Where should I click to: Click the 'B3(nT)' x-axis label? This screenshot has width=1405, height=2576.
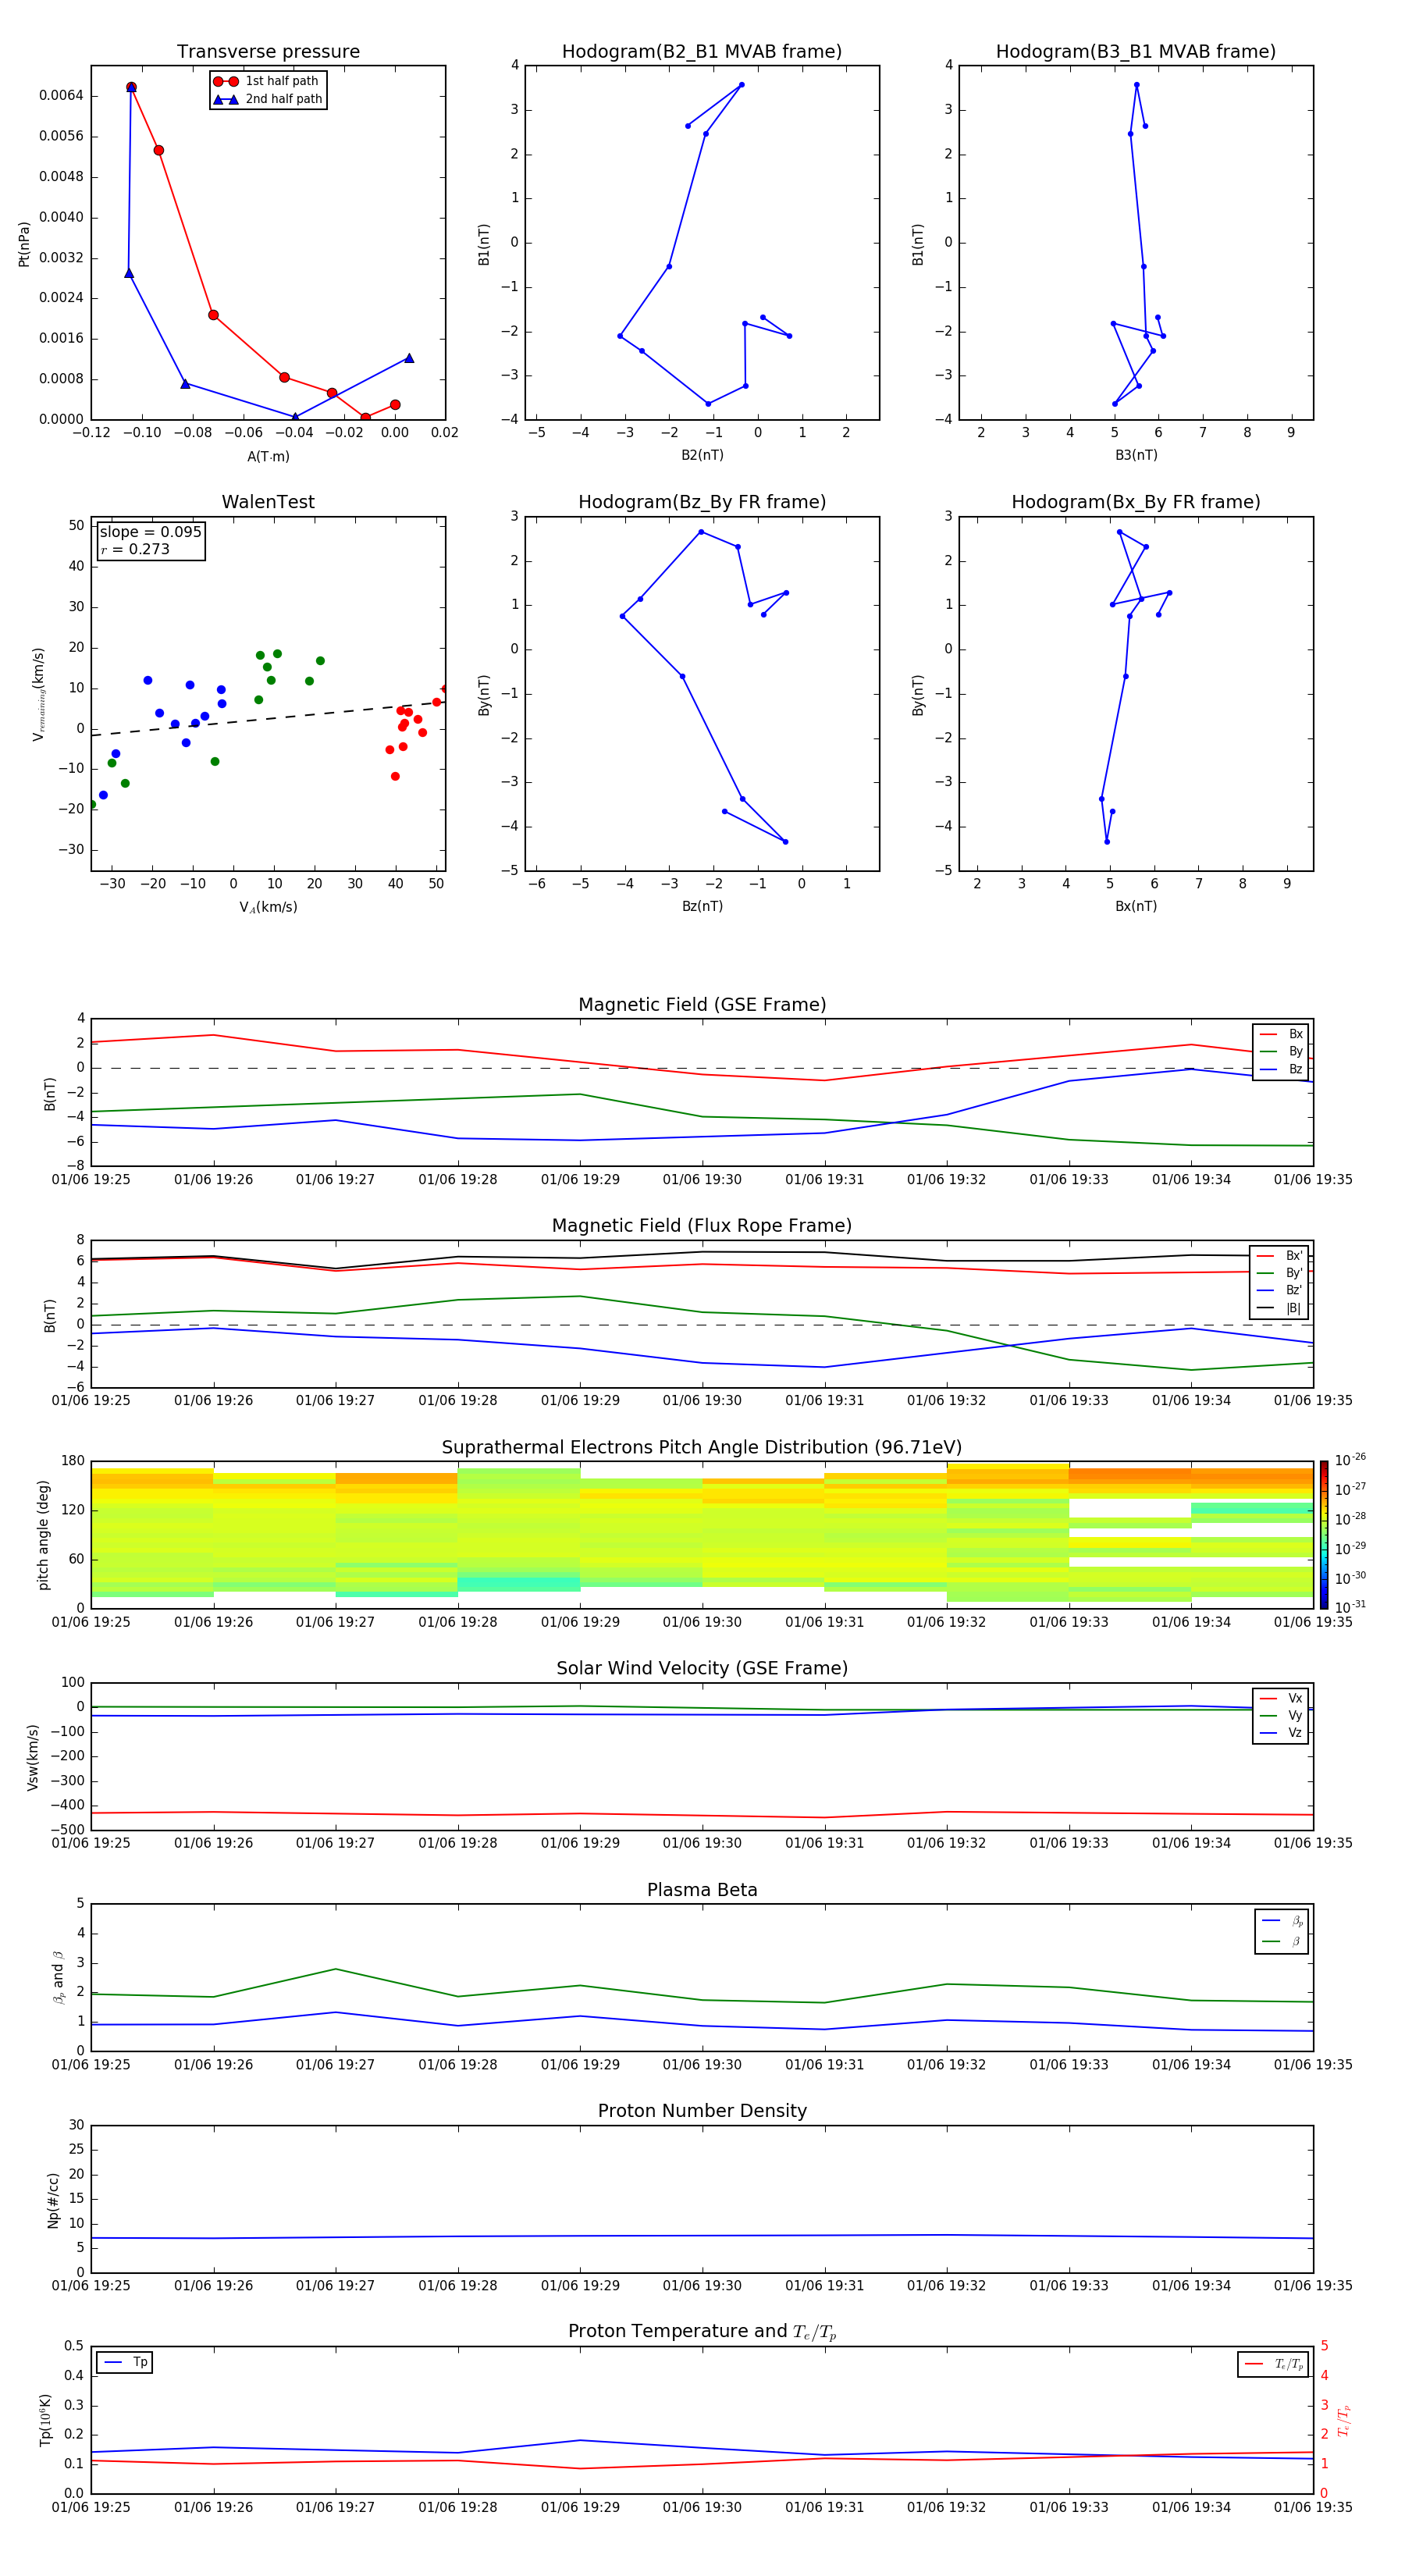click(1136, 455)
